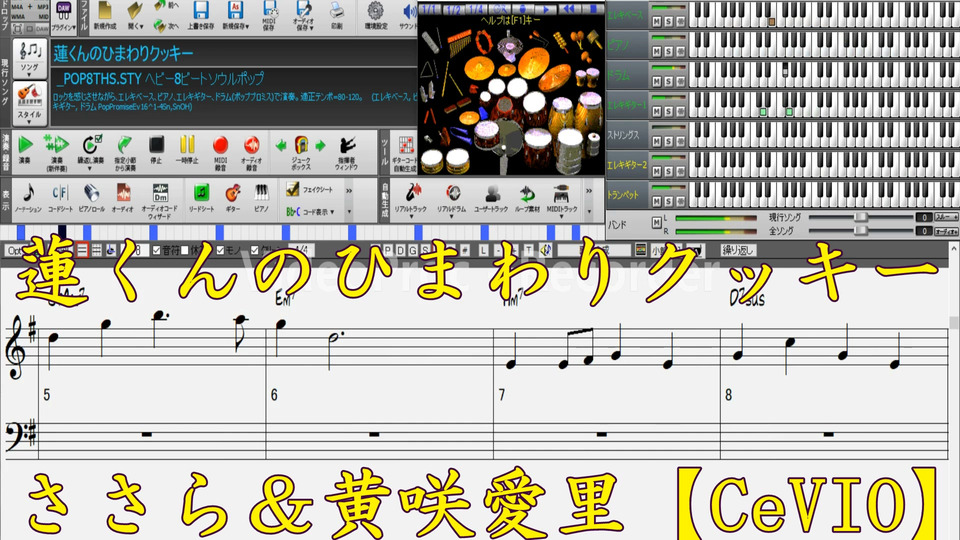This screenshot has width=960, height=540.
Task: Open the コード表示 chord display dropdown
Action: 310,212
